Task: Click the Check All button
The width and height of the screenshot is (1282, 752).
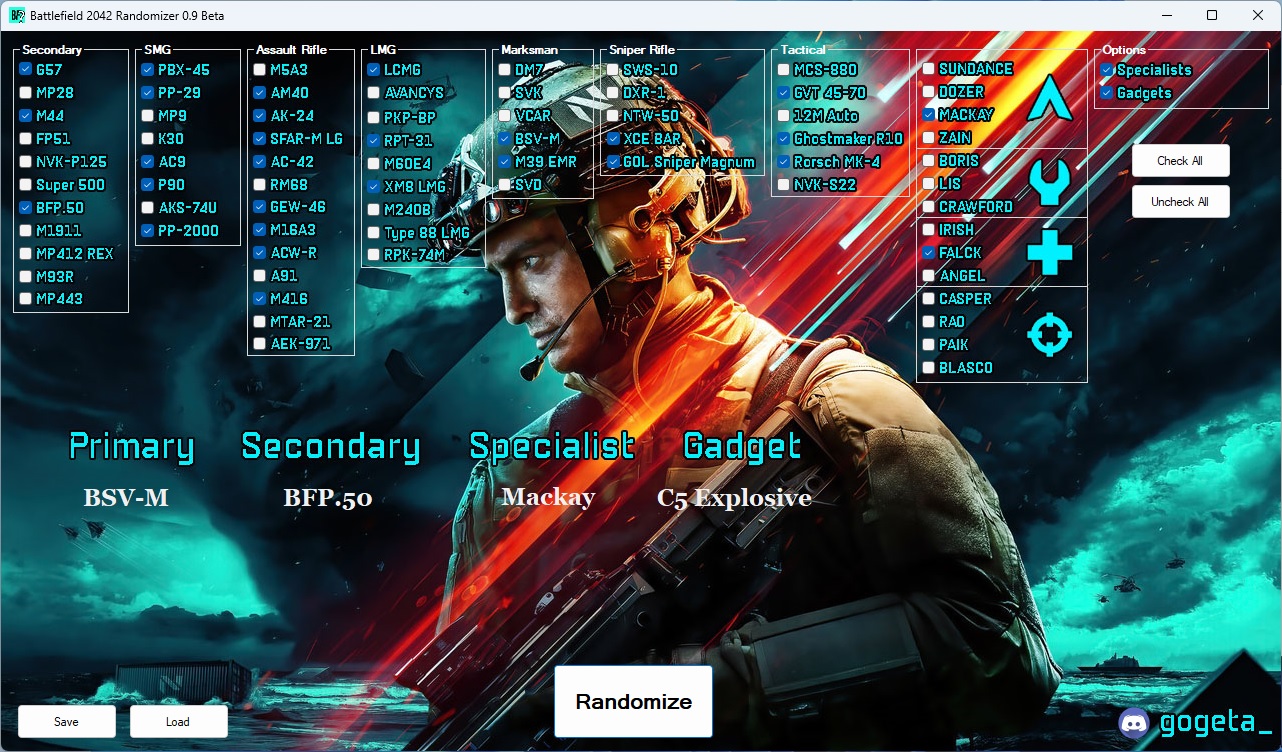Action: [1180, 160]
